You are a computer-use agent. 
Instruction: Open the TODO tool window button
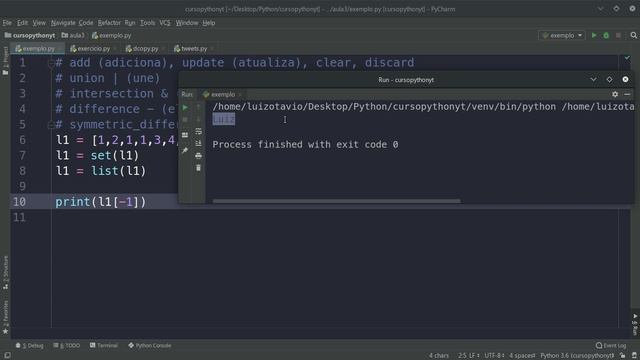click(67, 345)
